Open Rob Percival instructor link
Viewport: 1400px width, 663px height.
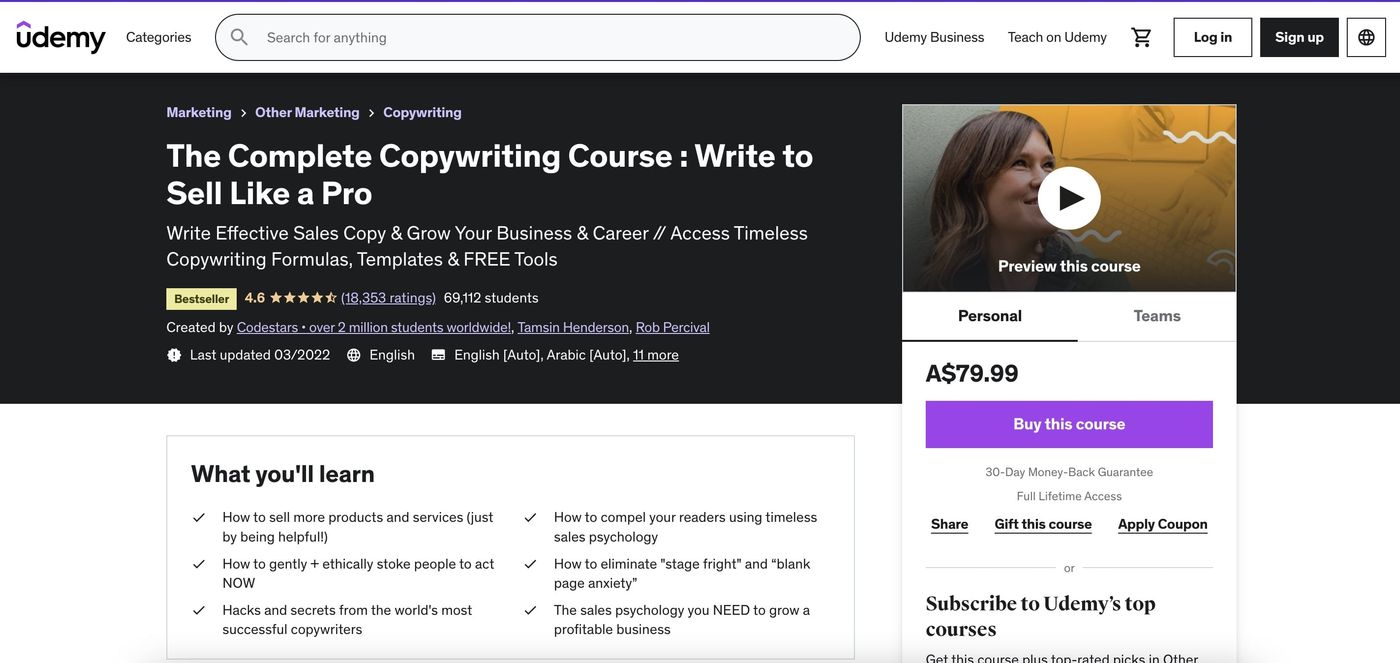[673, 327]
